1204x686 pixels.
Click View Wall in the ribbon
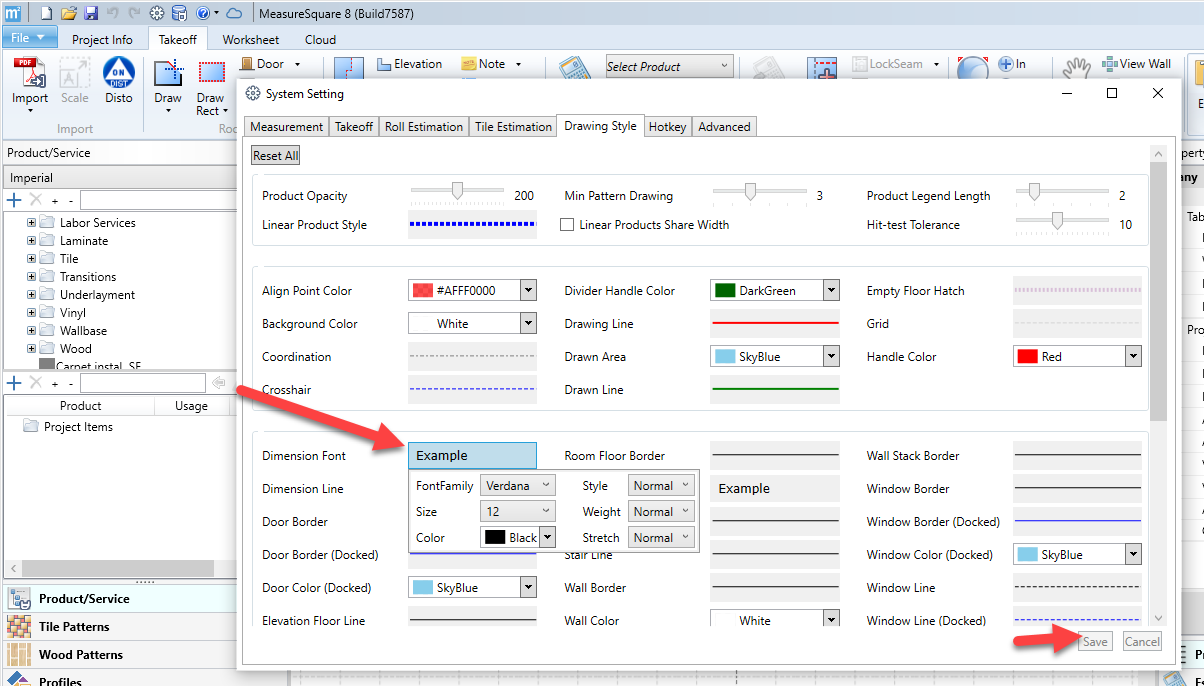(x=1136, y=64)
